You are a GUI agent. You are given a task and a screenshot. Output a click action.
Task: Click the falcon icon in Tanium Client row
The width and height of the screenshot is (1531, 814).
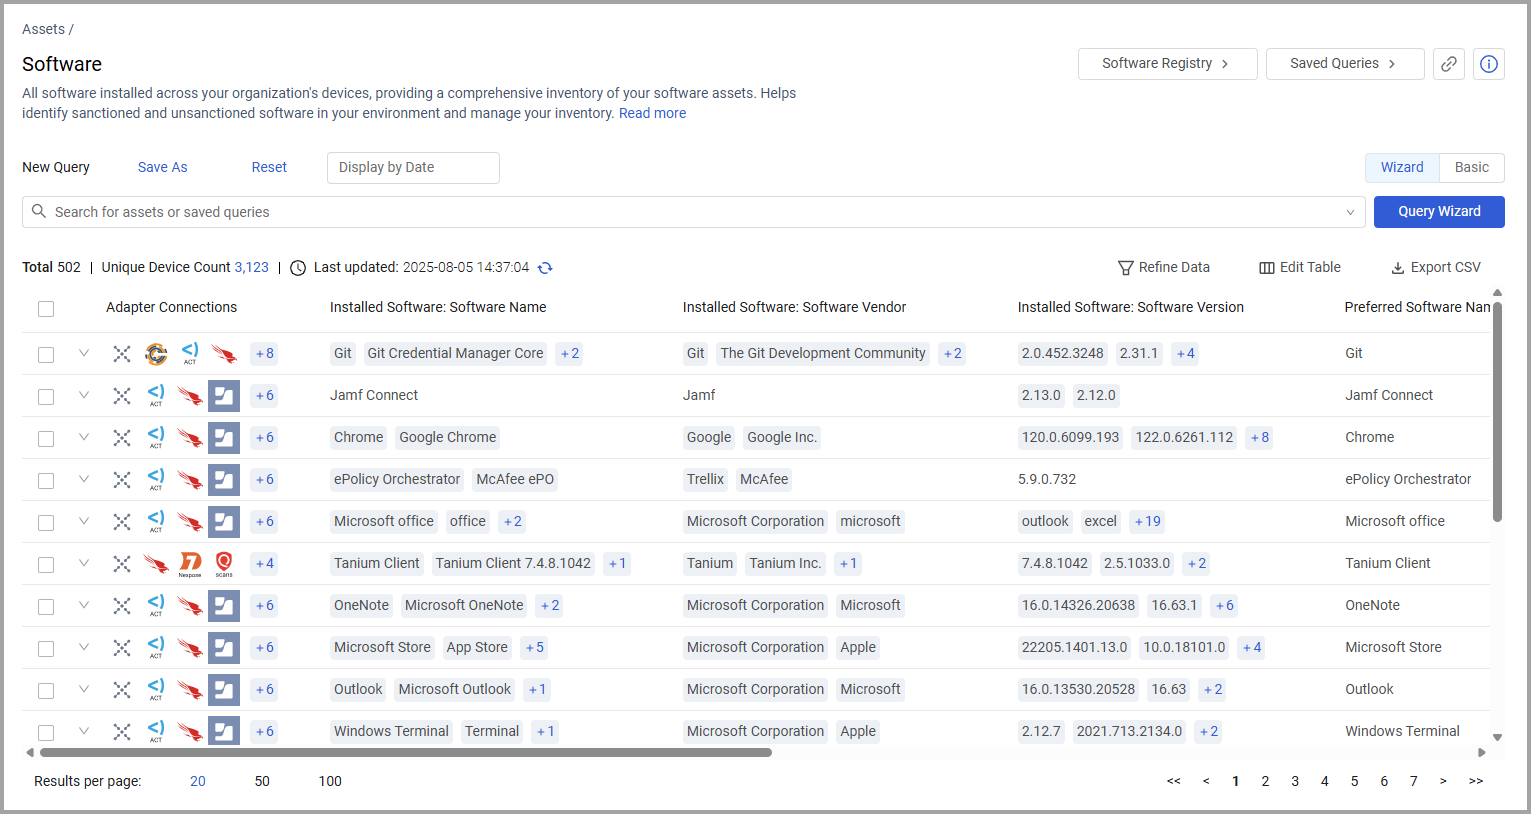tap(156, 564)
